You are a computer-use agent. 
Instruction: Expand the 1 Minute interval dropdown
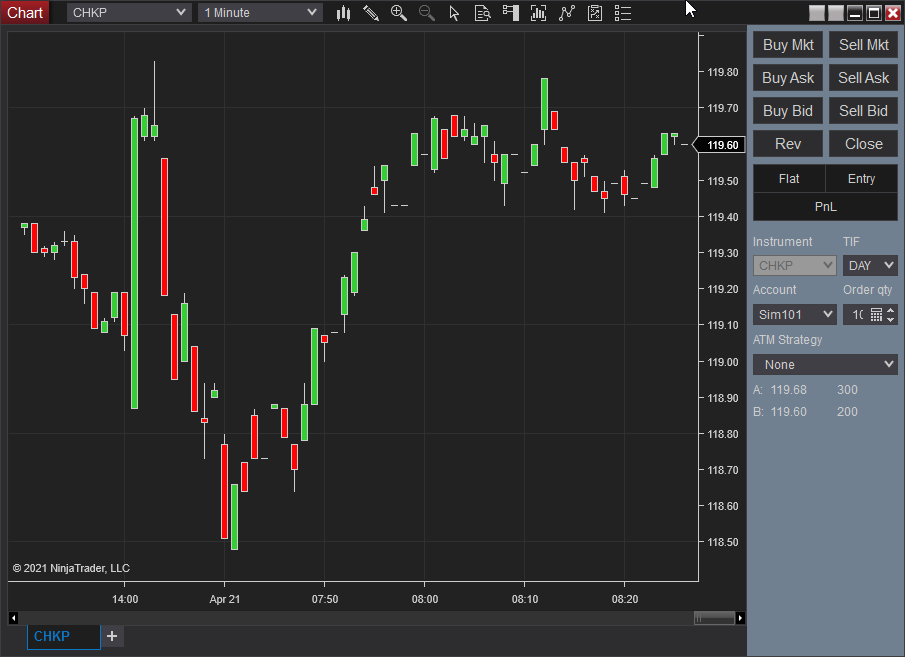(260, 12)
